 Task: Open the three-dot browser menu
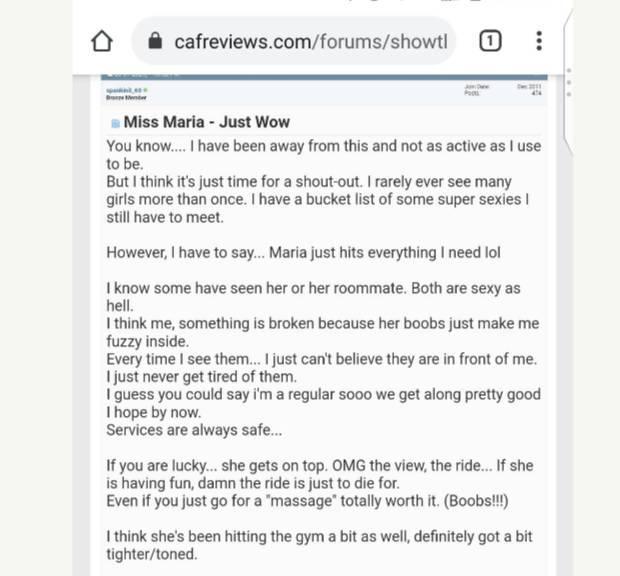click(539, 41)
